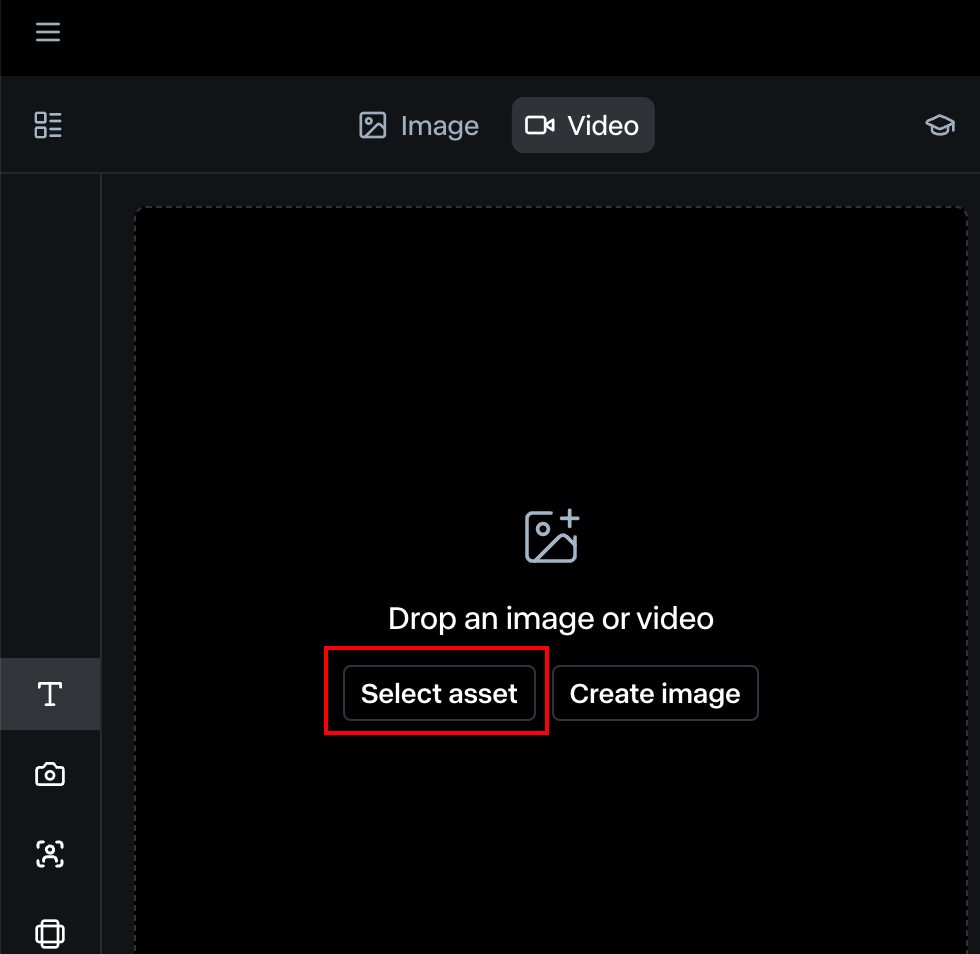Image resolution: width=980 pixels, height=954 pixels.
Task: Select the Text tool in sidebar
Action: 50,694
